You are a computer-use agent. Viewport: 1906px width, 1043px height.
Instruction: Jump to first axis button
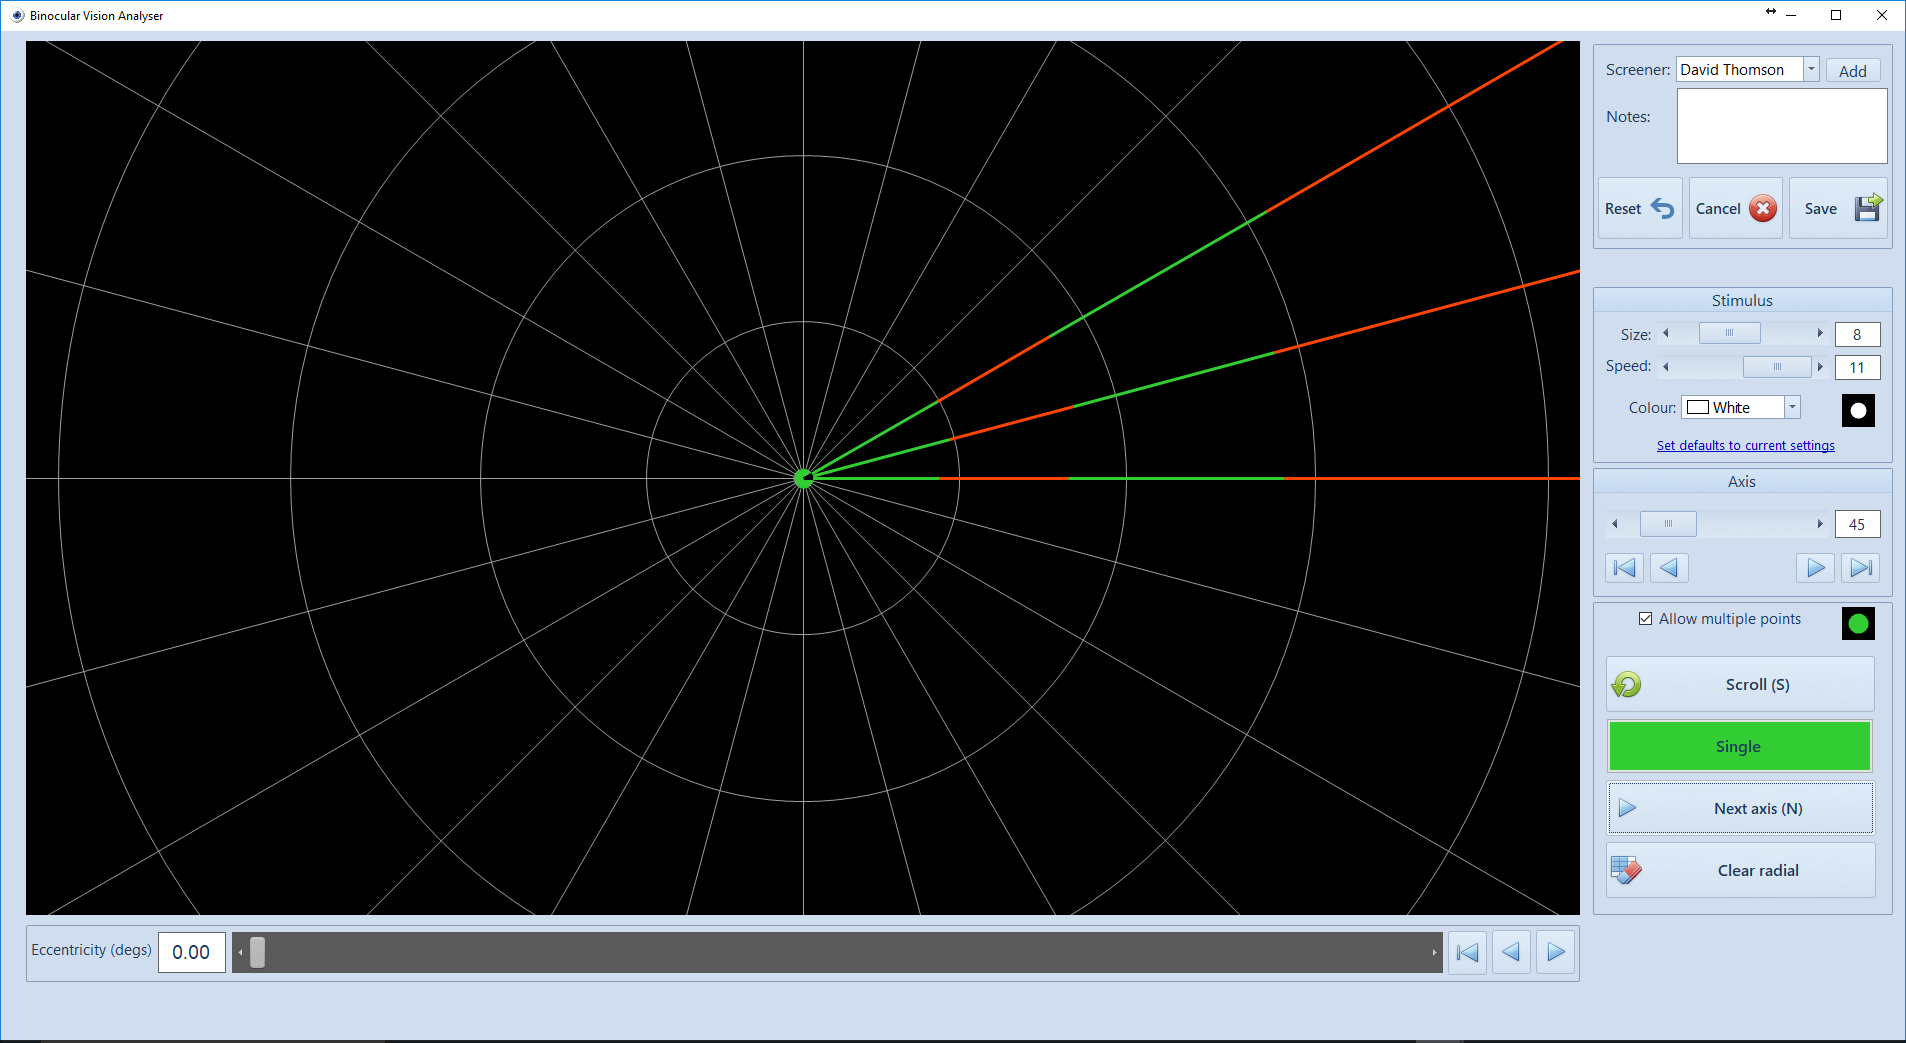click(1625, 568)
